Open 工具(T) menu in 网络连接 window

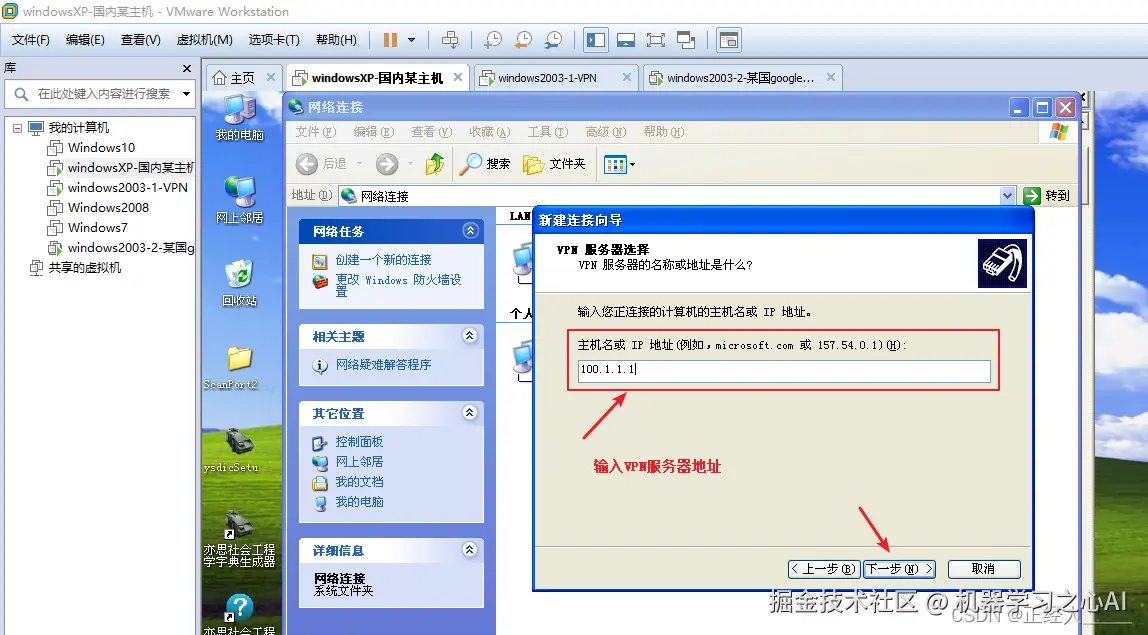[548, 132]
